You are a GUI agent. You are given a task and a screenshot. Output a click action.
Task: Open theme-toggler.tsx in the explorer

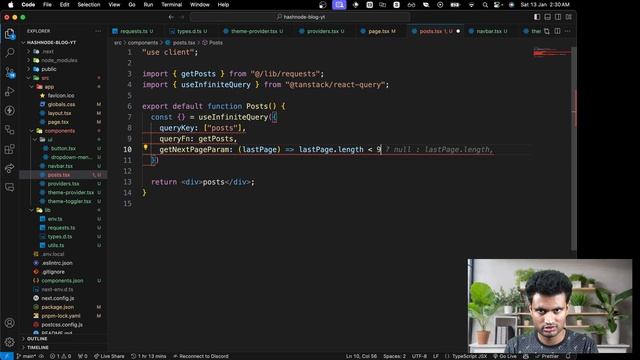[x=69, y=201]
